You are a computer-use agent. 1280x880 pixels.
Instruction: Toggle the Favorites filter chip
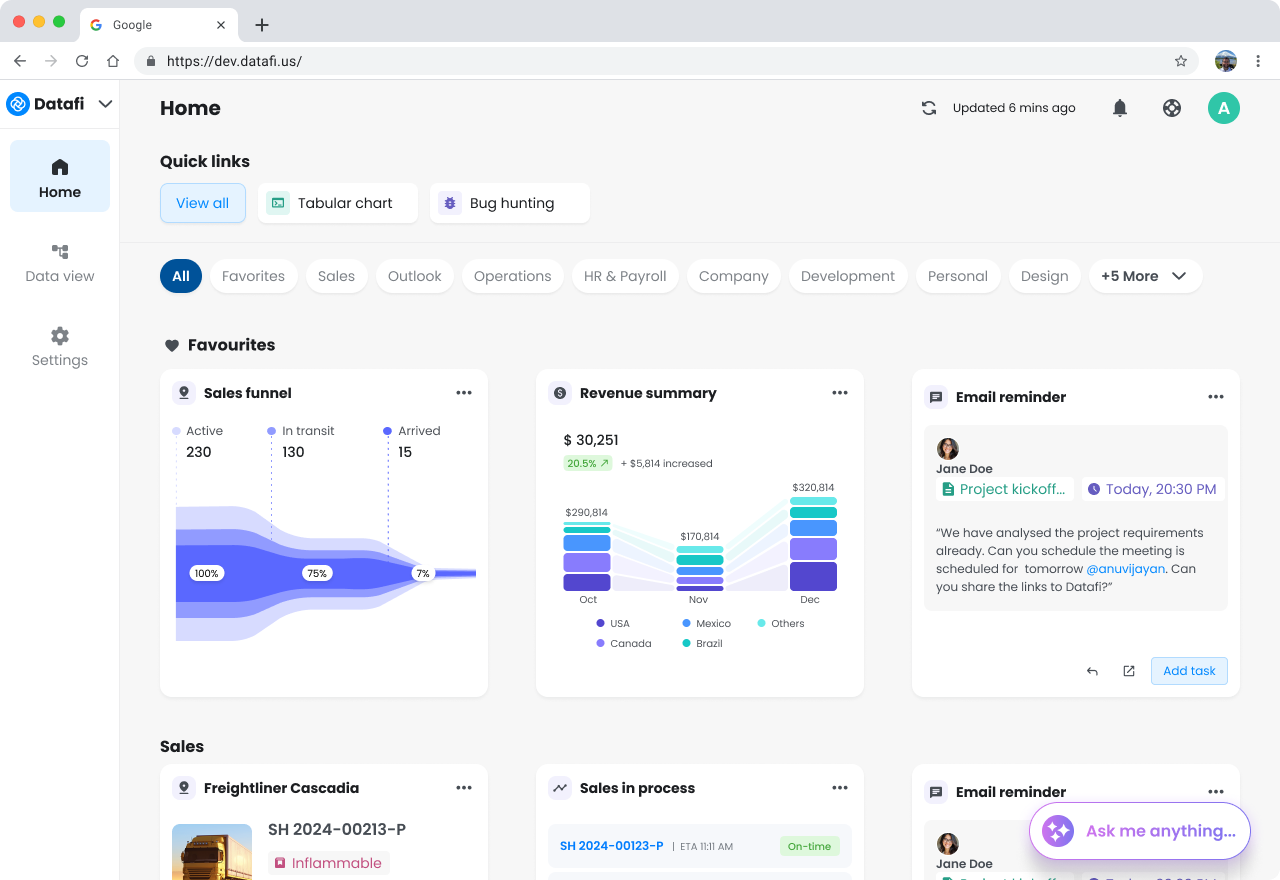point(253,276)
